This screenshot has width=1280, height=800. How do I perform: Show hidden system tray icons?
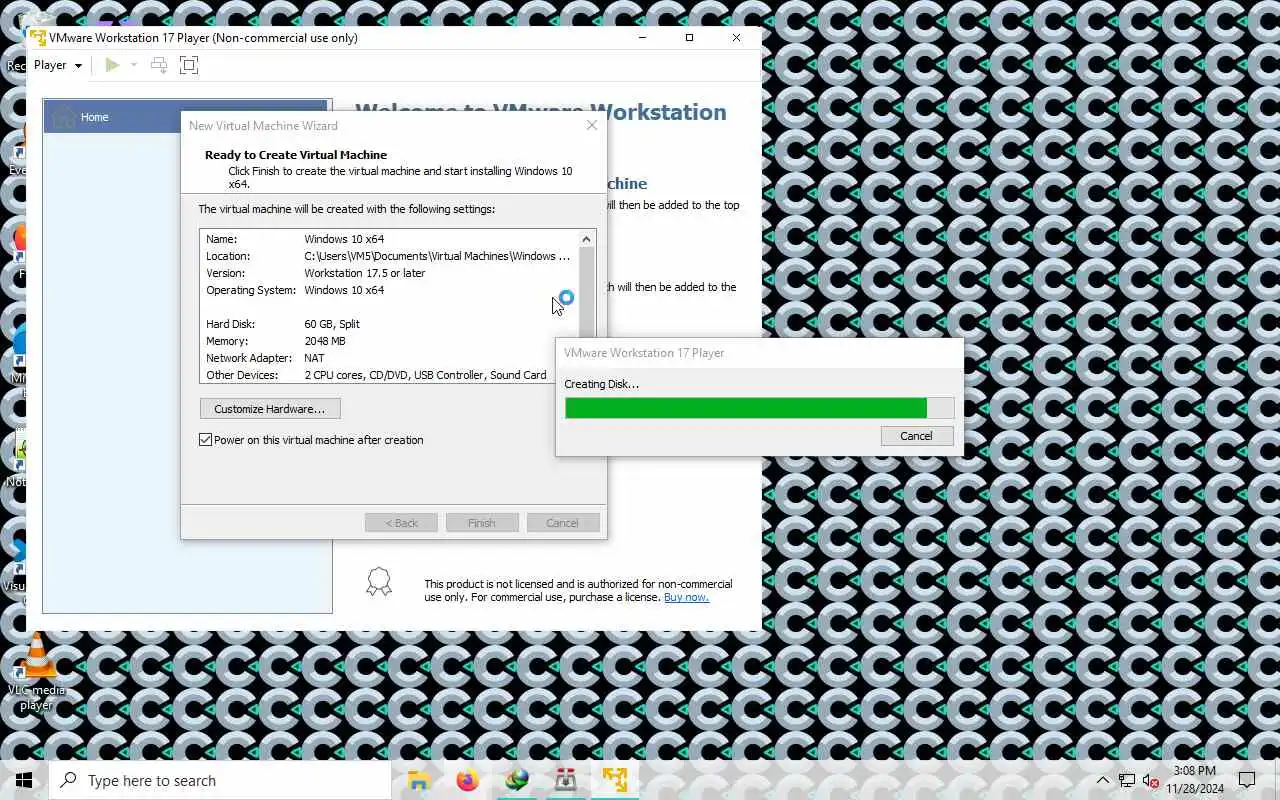tap(1103, 780)
